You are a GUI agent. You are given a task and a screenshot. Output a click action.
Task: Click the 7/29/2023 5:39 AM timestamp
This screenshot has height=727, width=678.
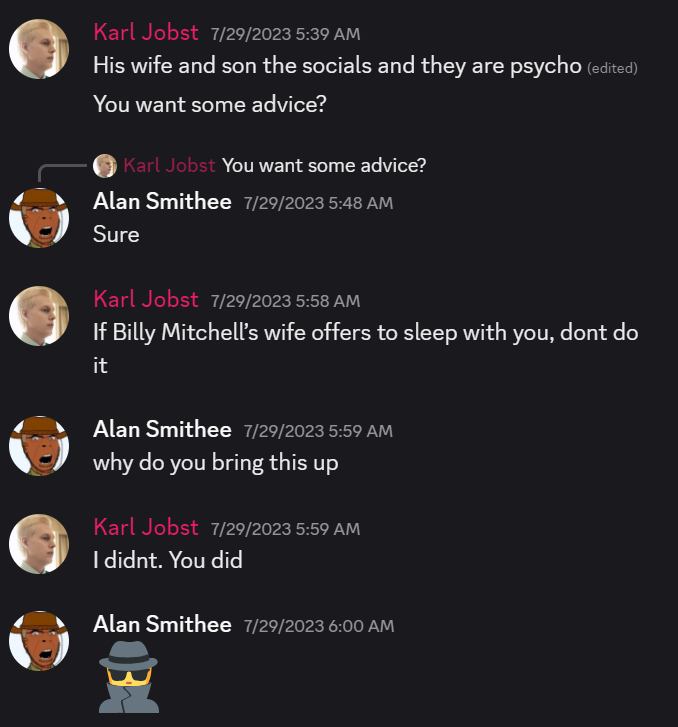[285, 34]
